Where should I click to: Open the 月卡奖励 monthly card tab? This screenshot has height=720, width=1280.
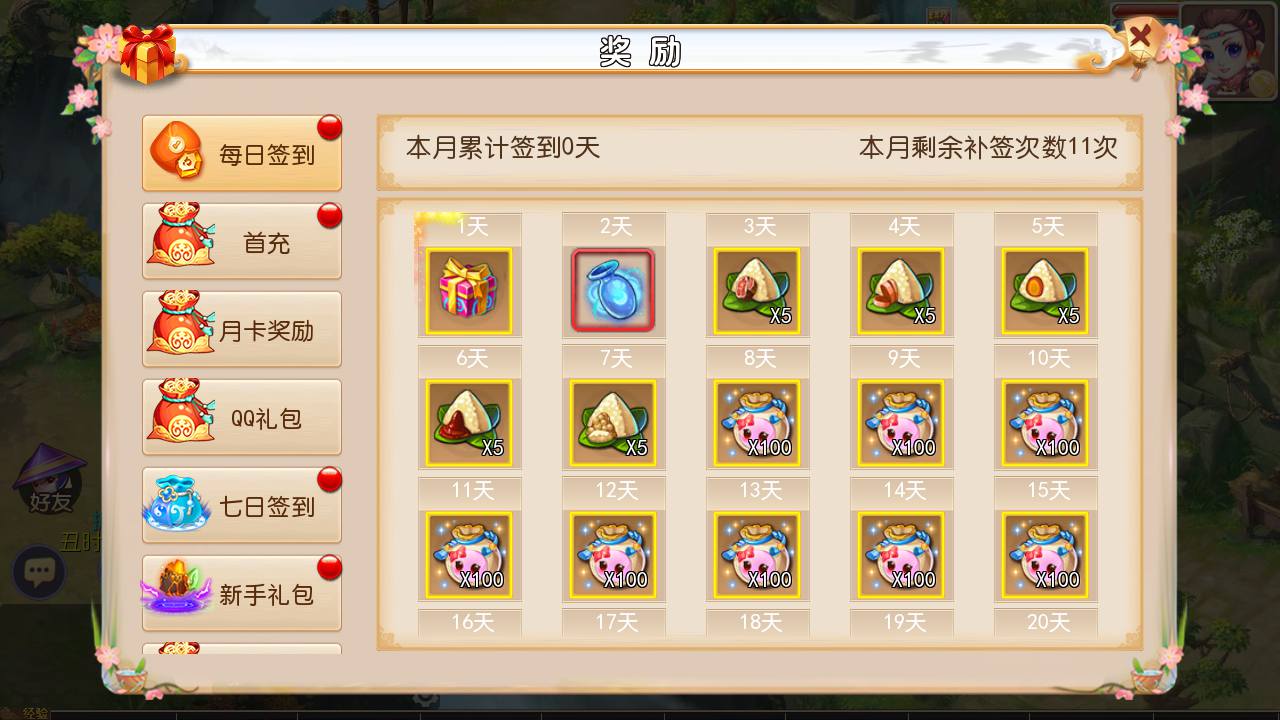(x=242, y=329)
